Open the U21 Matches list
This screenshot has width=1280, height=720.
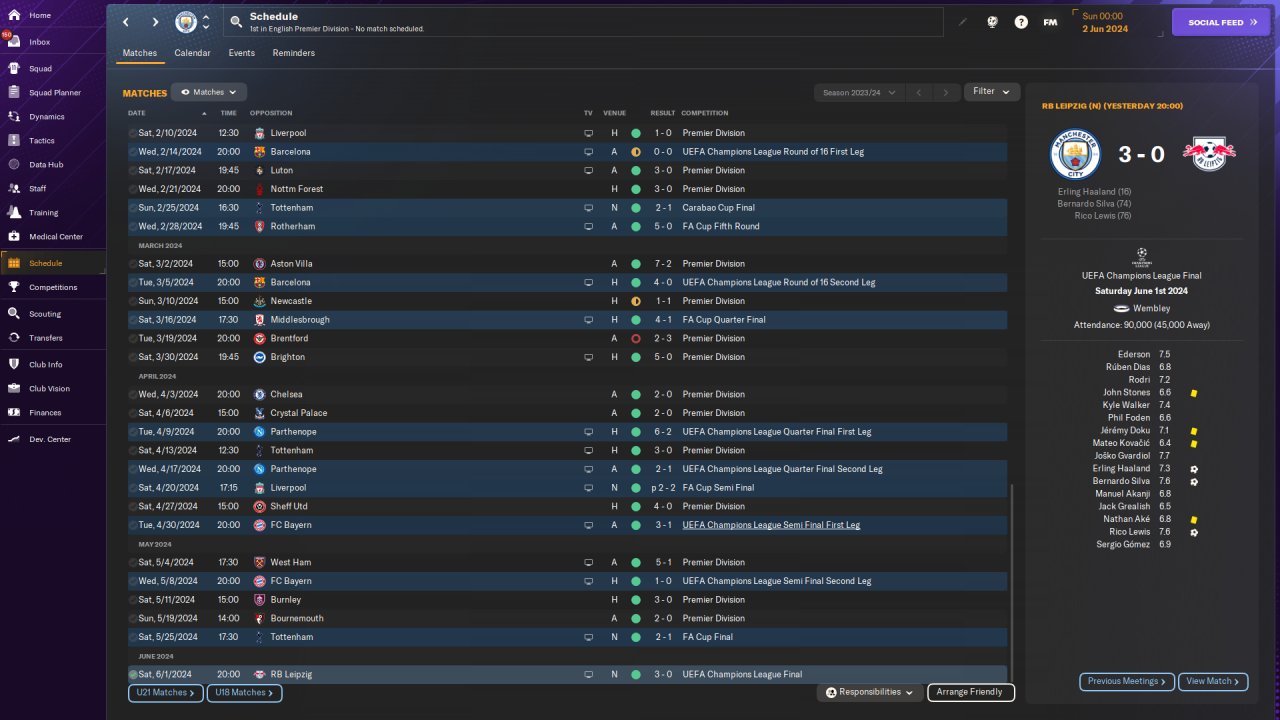pyautogui.click(x=166, y=692)
